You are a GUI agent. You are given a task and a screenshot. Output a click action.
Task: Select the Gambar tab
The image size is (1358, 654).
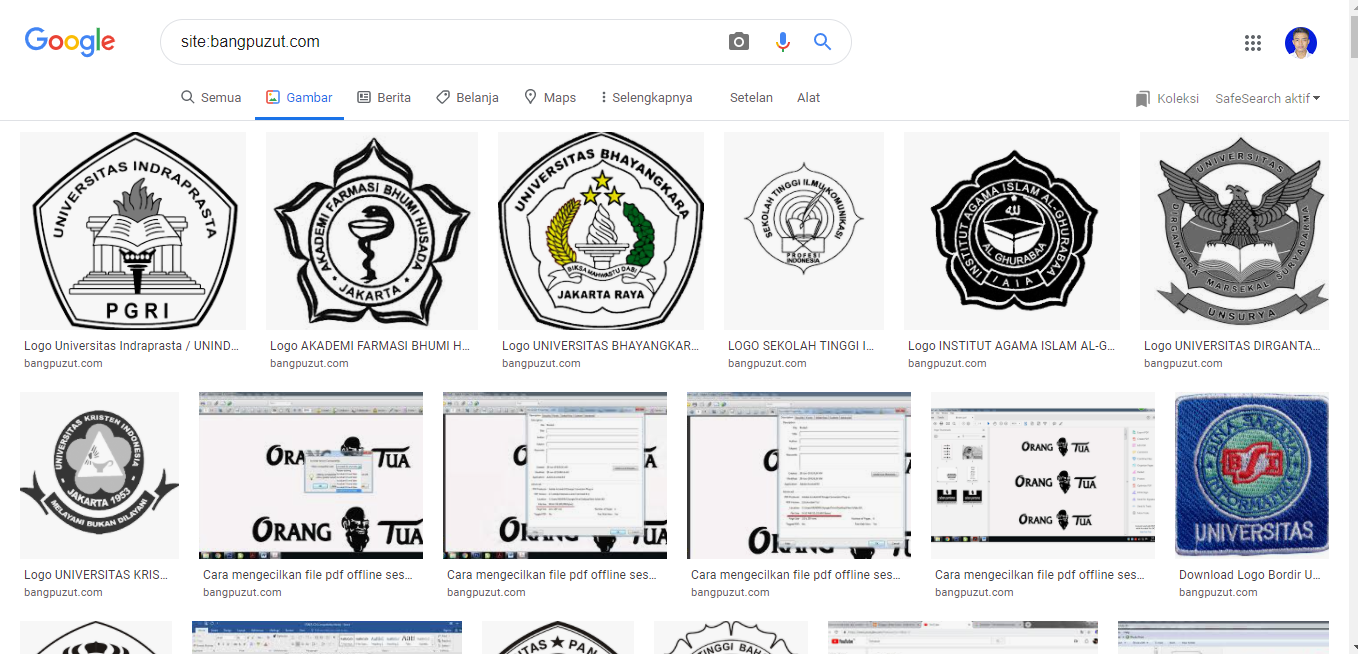coord(299,98)
